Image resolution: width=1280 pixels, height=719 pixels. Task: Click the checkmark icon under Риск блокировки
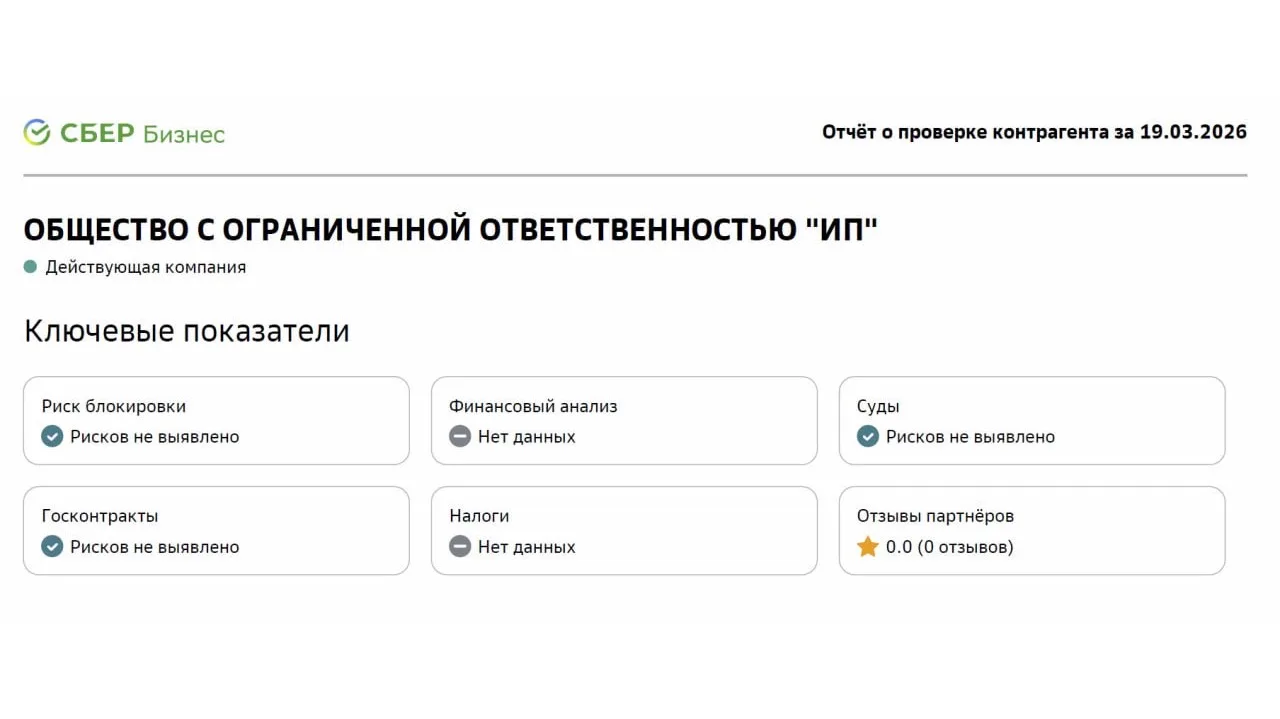click(x=52, y=437)
